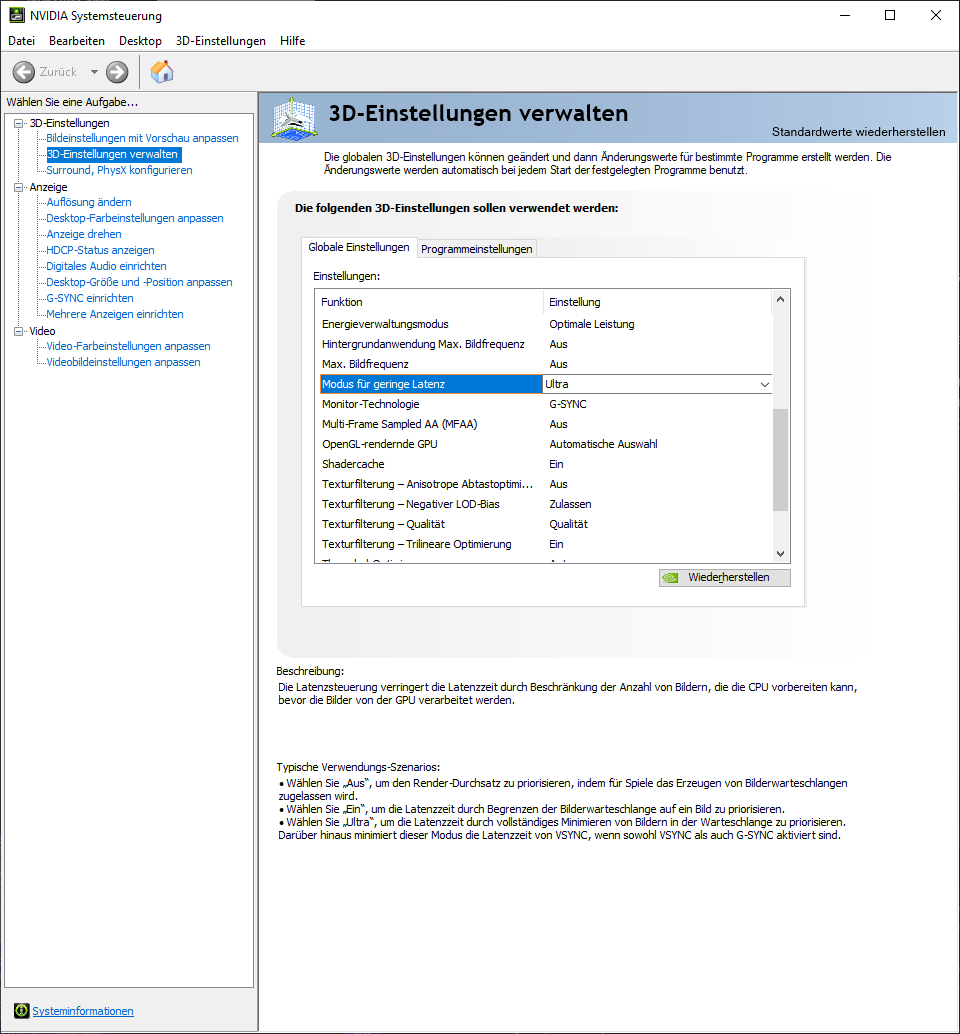Screen dimensions: 960x1034
Task: Open the Home icon in toolbar
Action: (162, 72)
